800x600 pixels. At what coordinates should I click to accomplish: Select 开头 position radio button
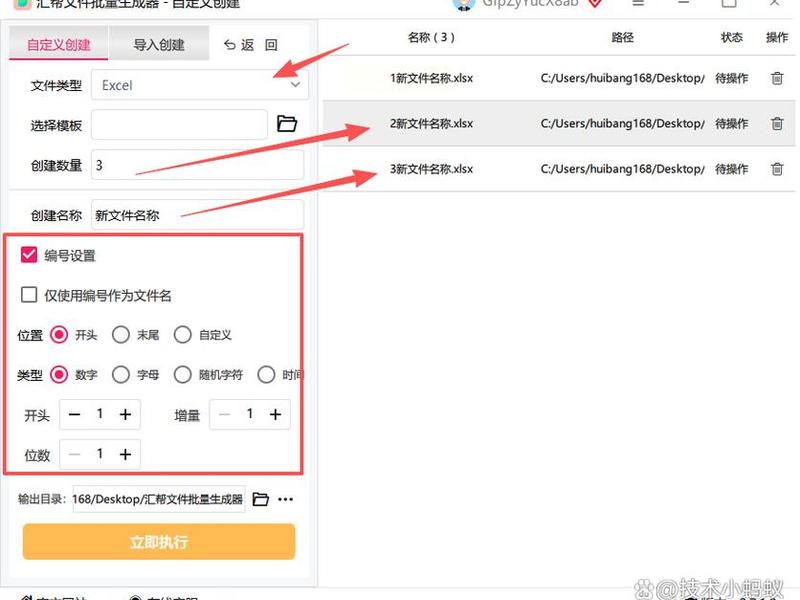click(x=59, y=335)
